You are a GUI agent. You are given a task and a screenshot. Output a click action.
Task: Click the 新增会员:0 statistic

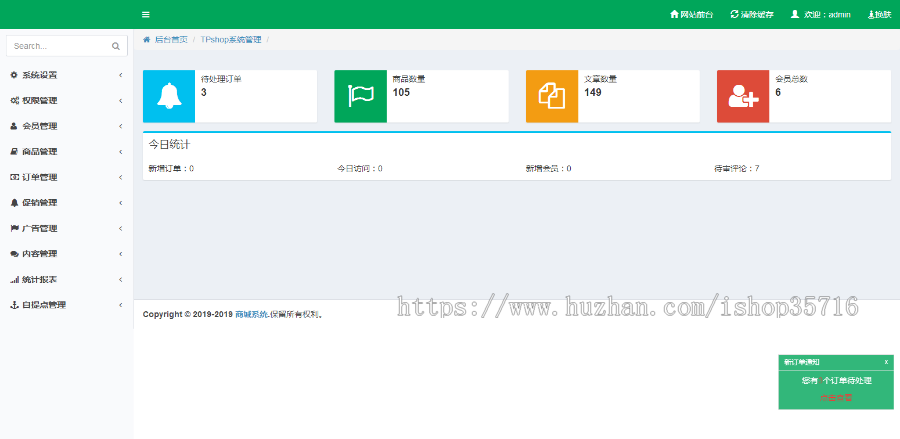point(548,169)
